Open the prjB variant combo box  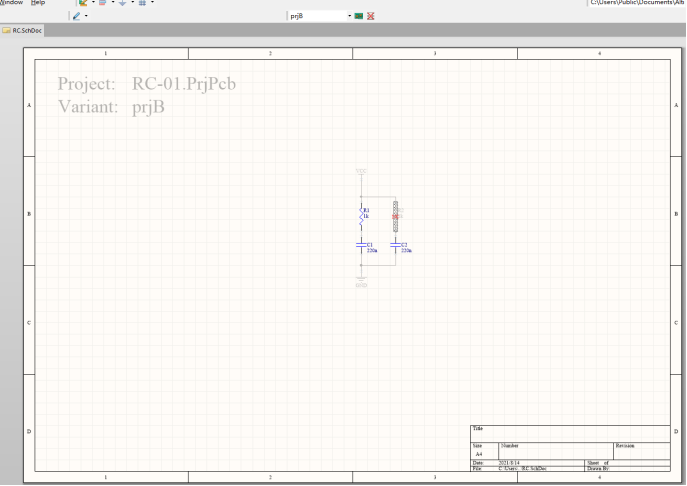click(x=320, y=16)
